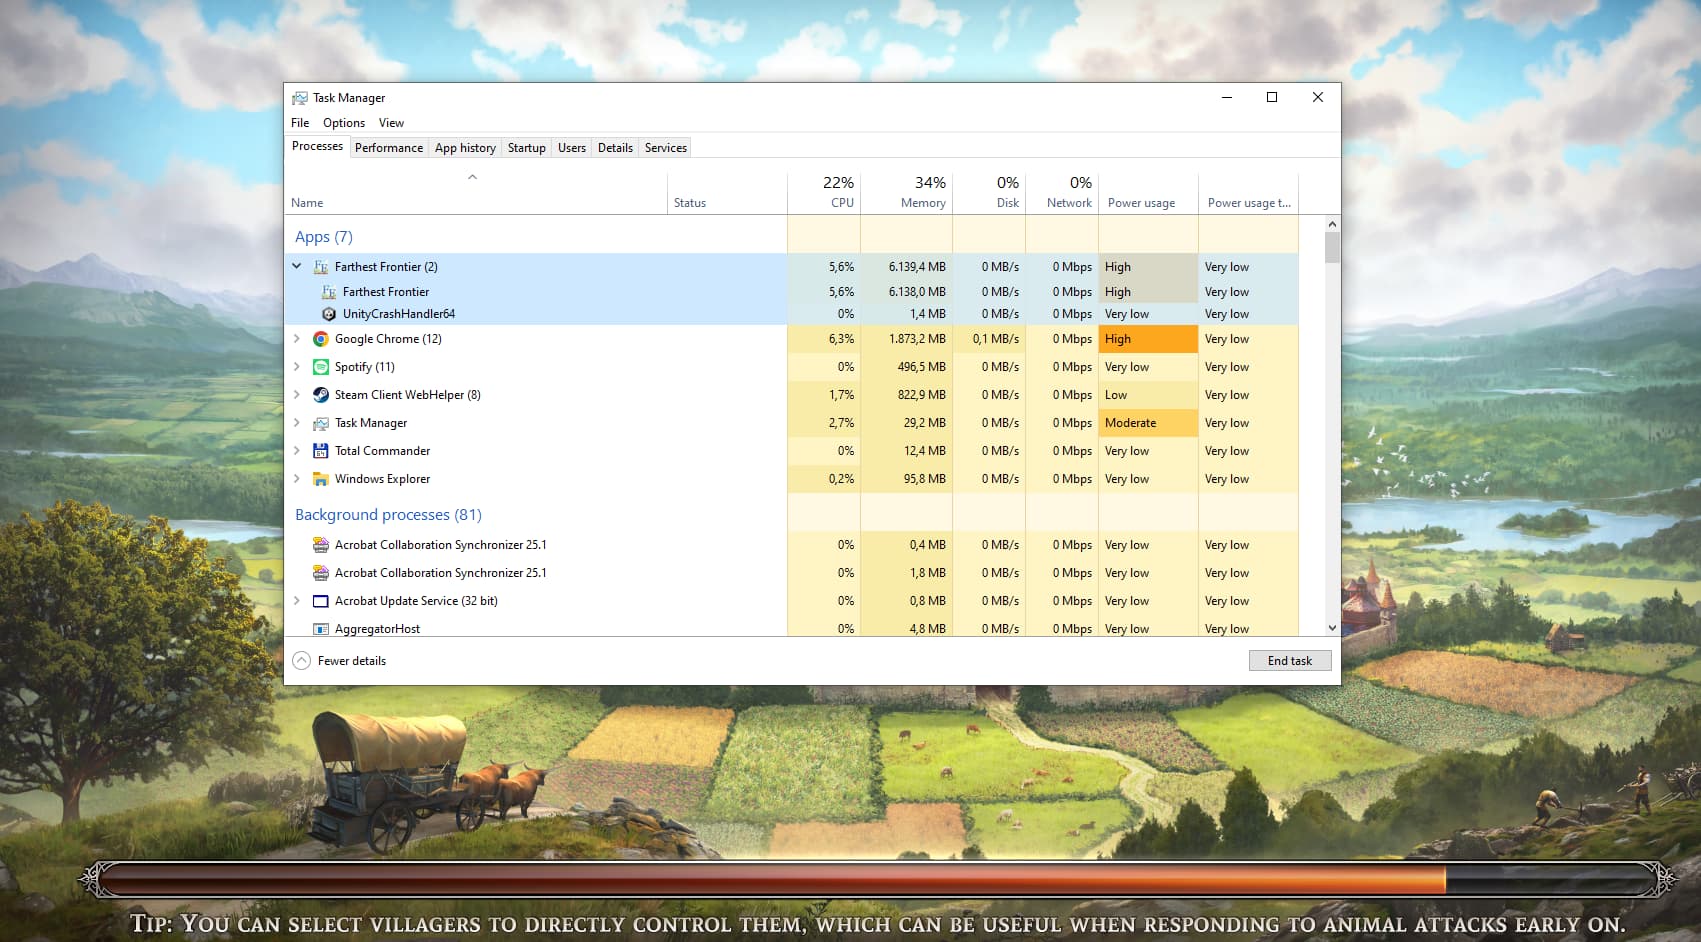1701x942 pixels.
Task: Click the Google Chrome icon in process list
Action: click(320, 339)
